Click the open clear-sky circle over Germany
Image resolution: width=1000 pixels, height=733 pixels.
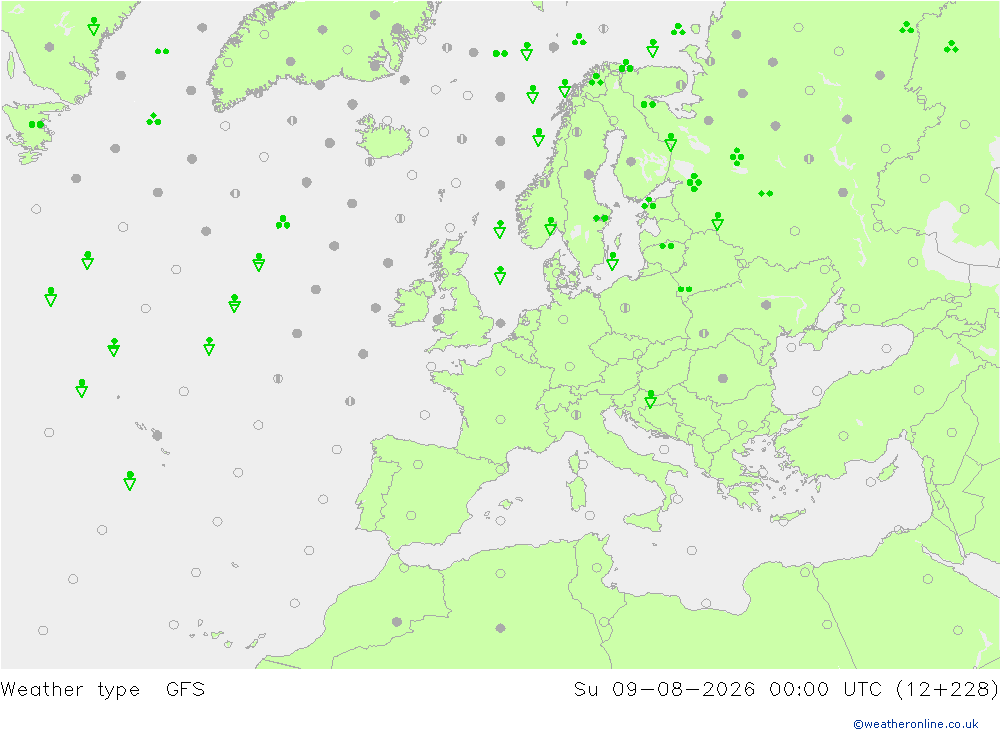pos(563,320)
